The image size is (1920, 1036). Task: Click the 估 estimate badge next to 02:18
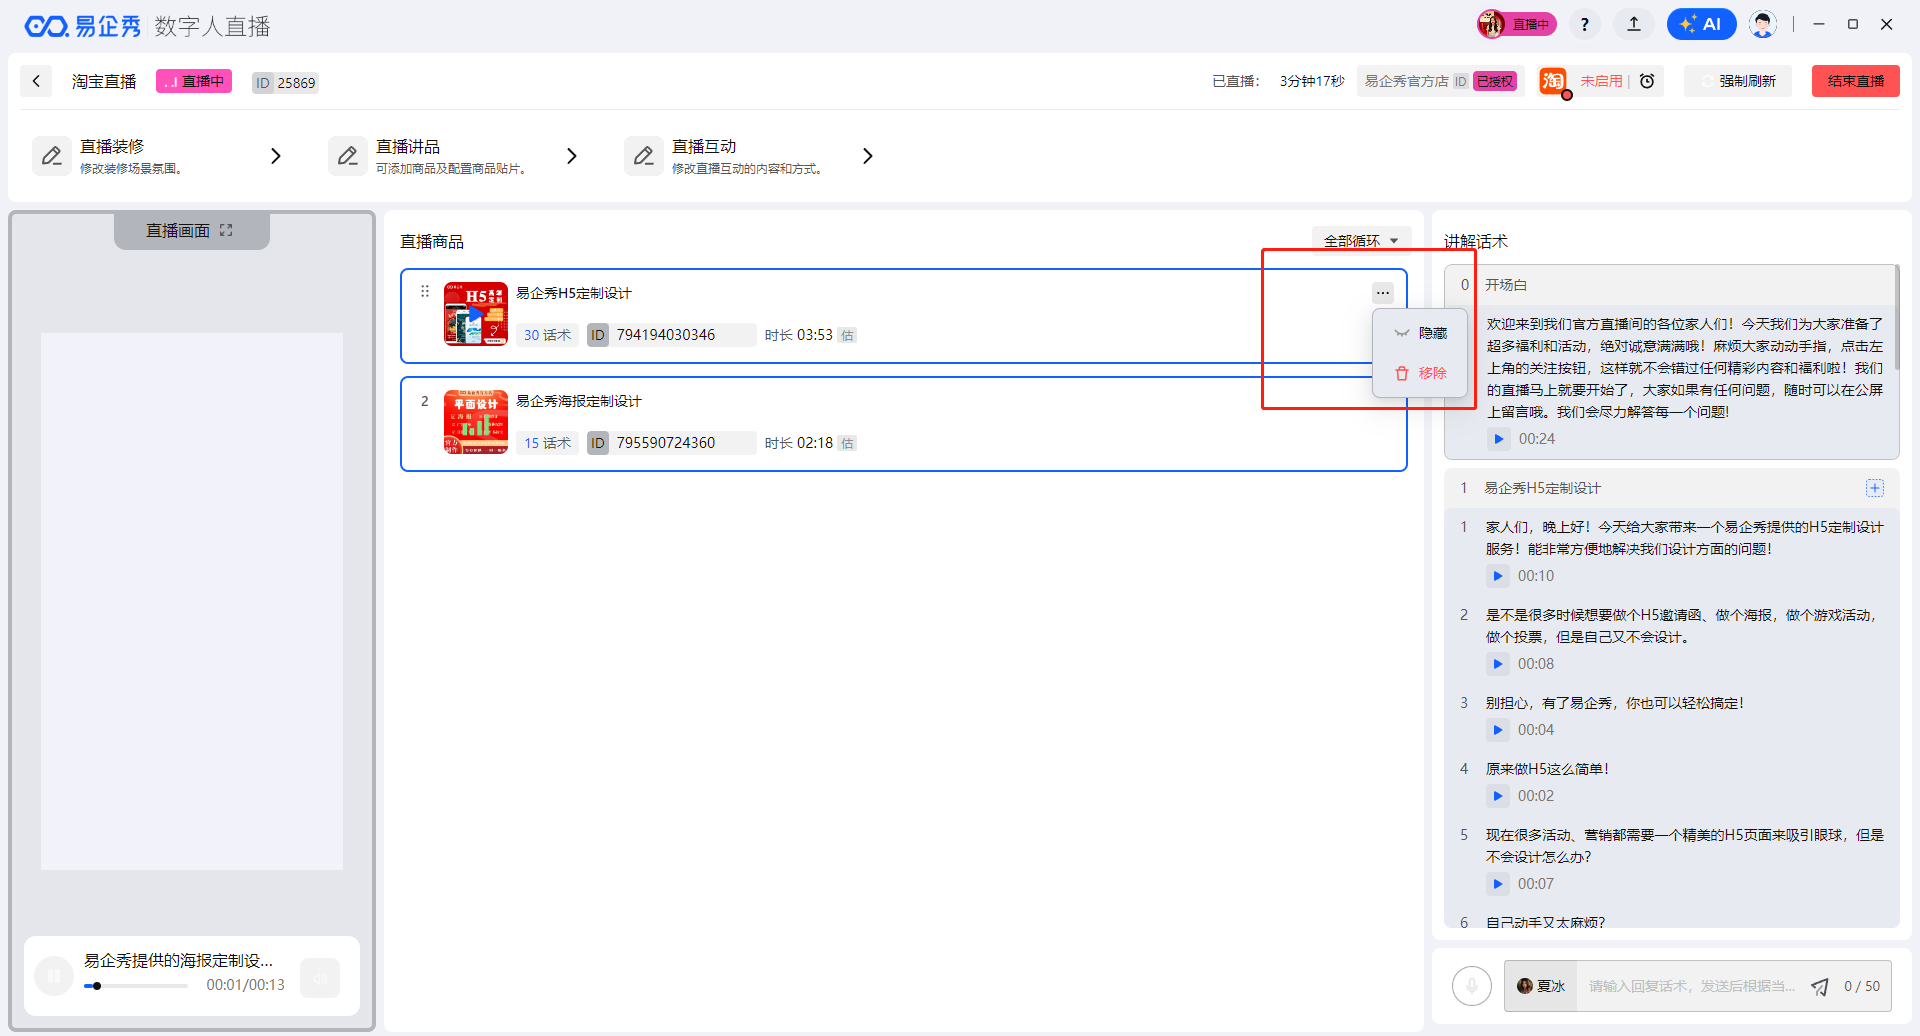tap(848, 443)
